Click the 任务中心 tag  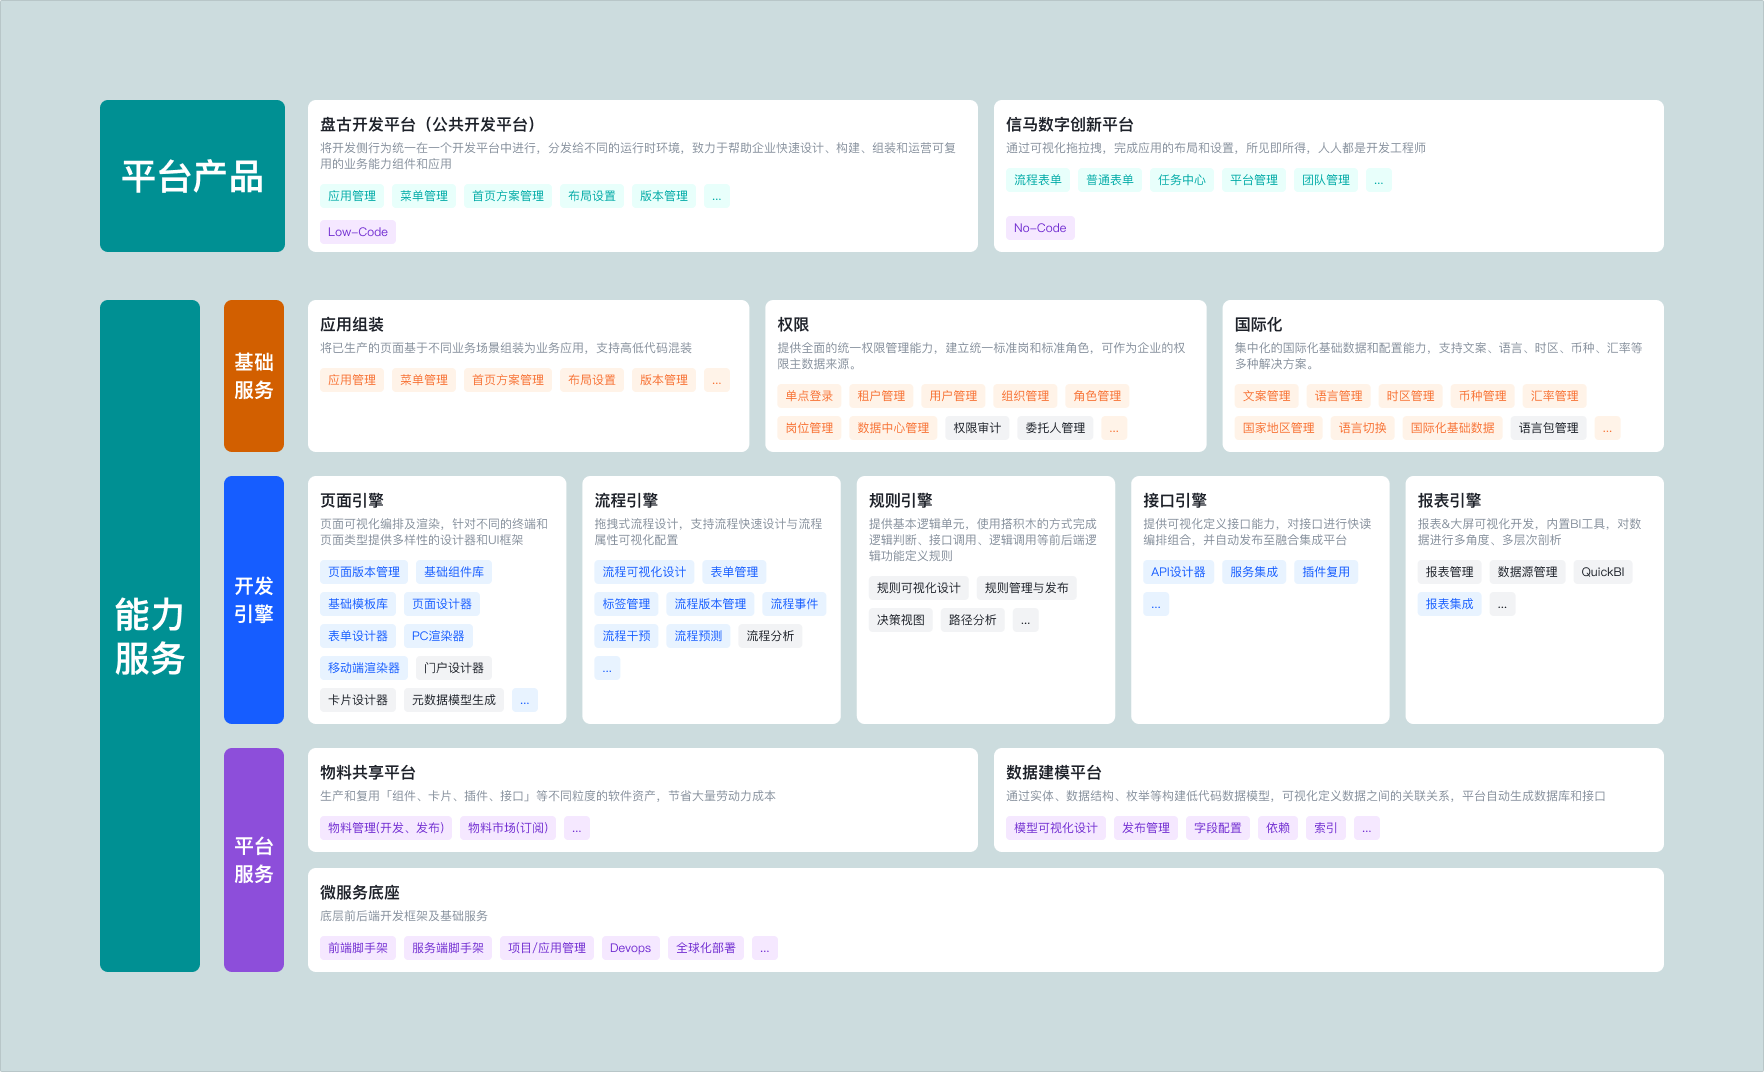click(x=1182, y=180)
